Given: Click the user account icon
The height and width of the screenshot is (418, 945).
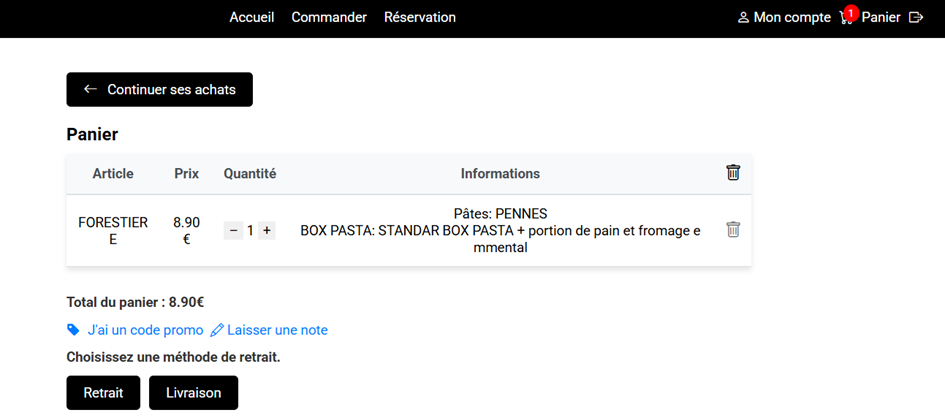Looking at the screenshot, I should tap(743, 18).
